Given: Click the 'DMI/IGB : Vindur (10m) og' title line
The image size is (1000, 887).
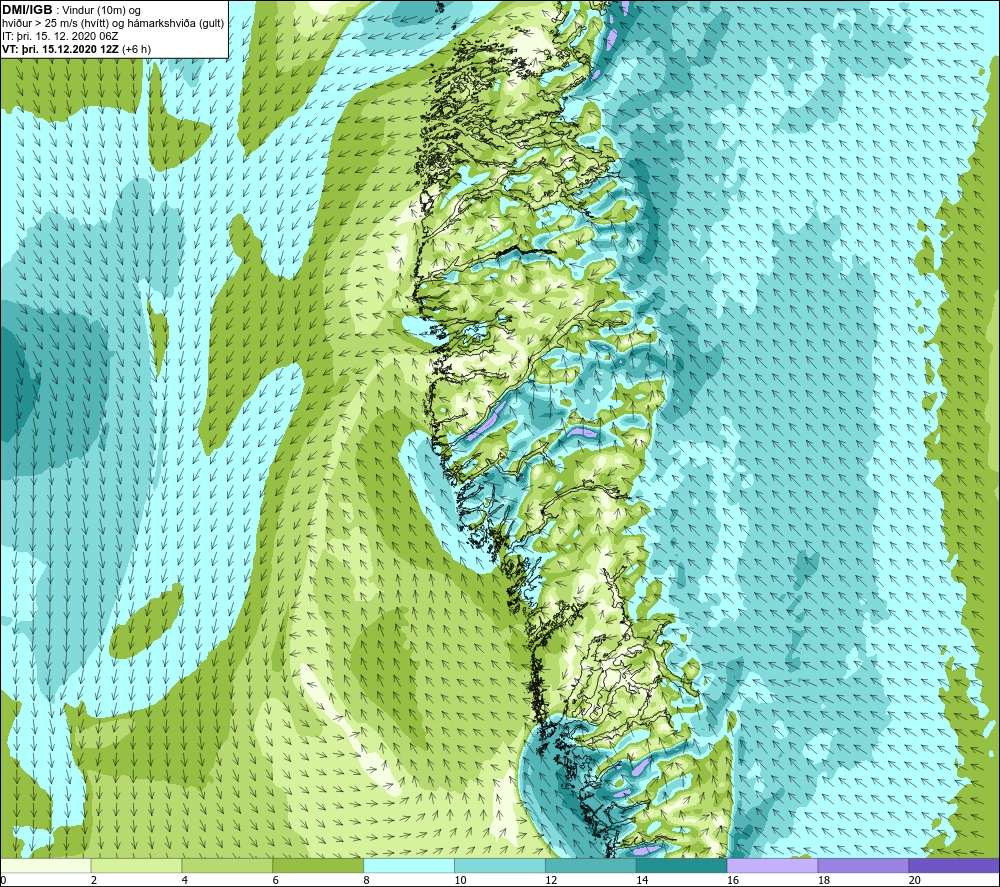Looking at the screenshot, I should click(x=71, y=10).
